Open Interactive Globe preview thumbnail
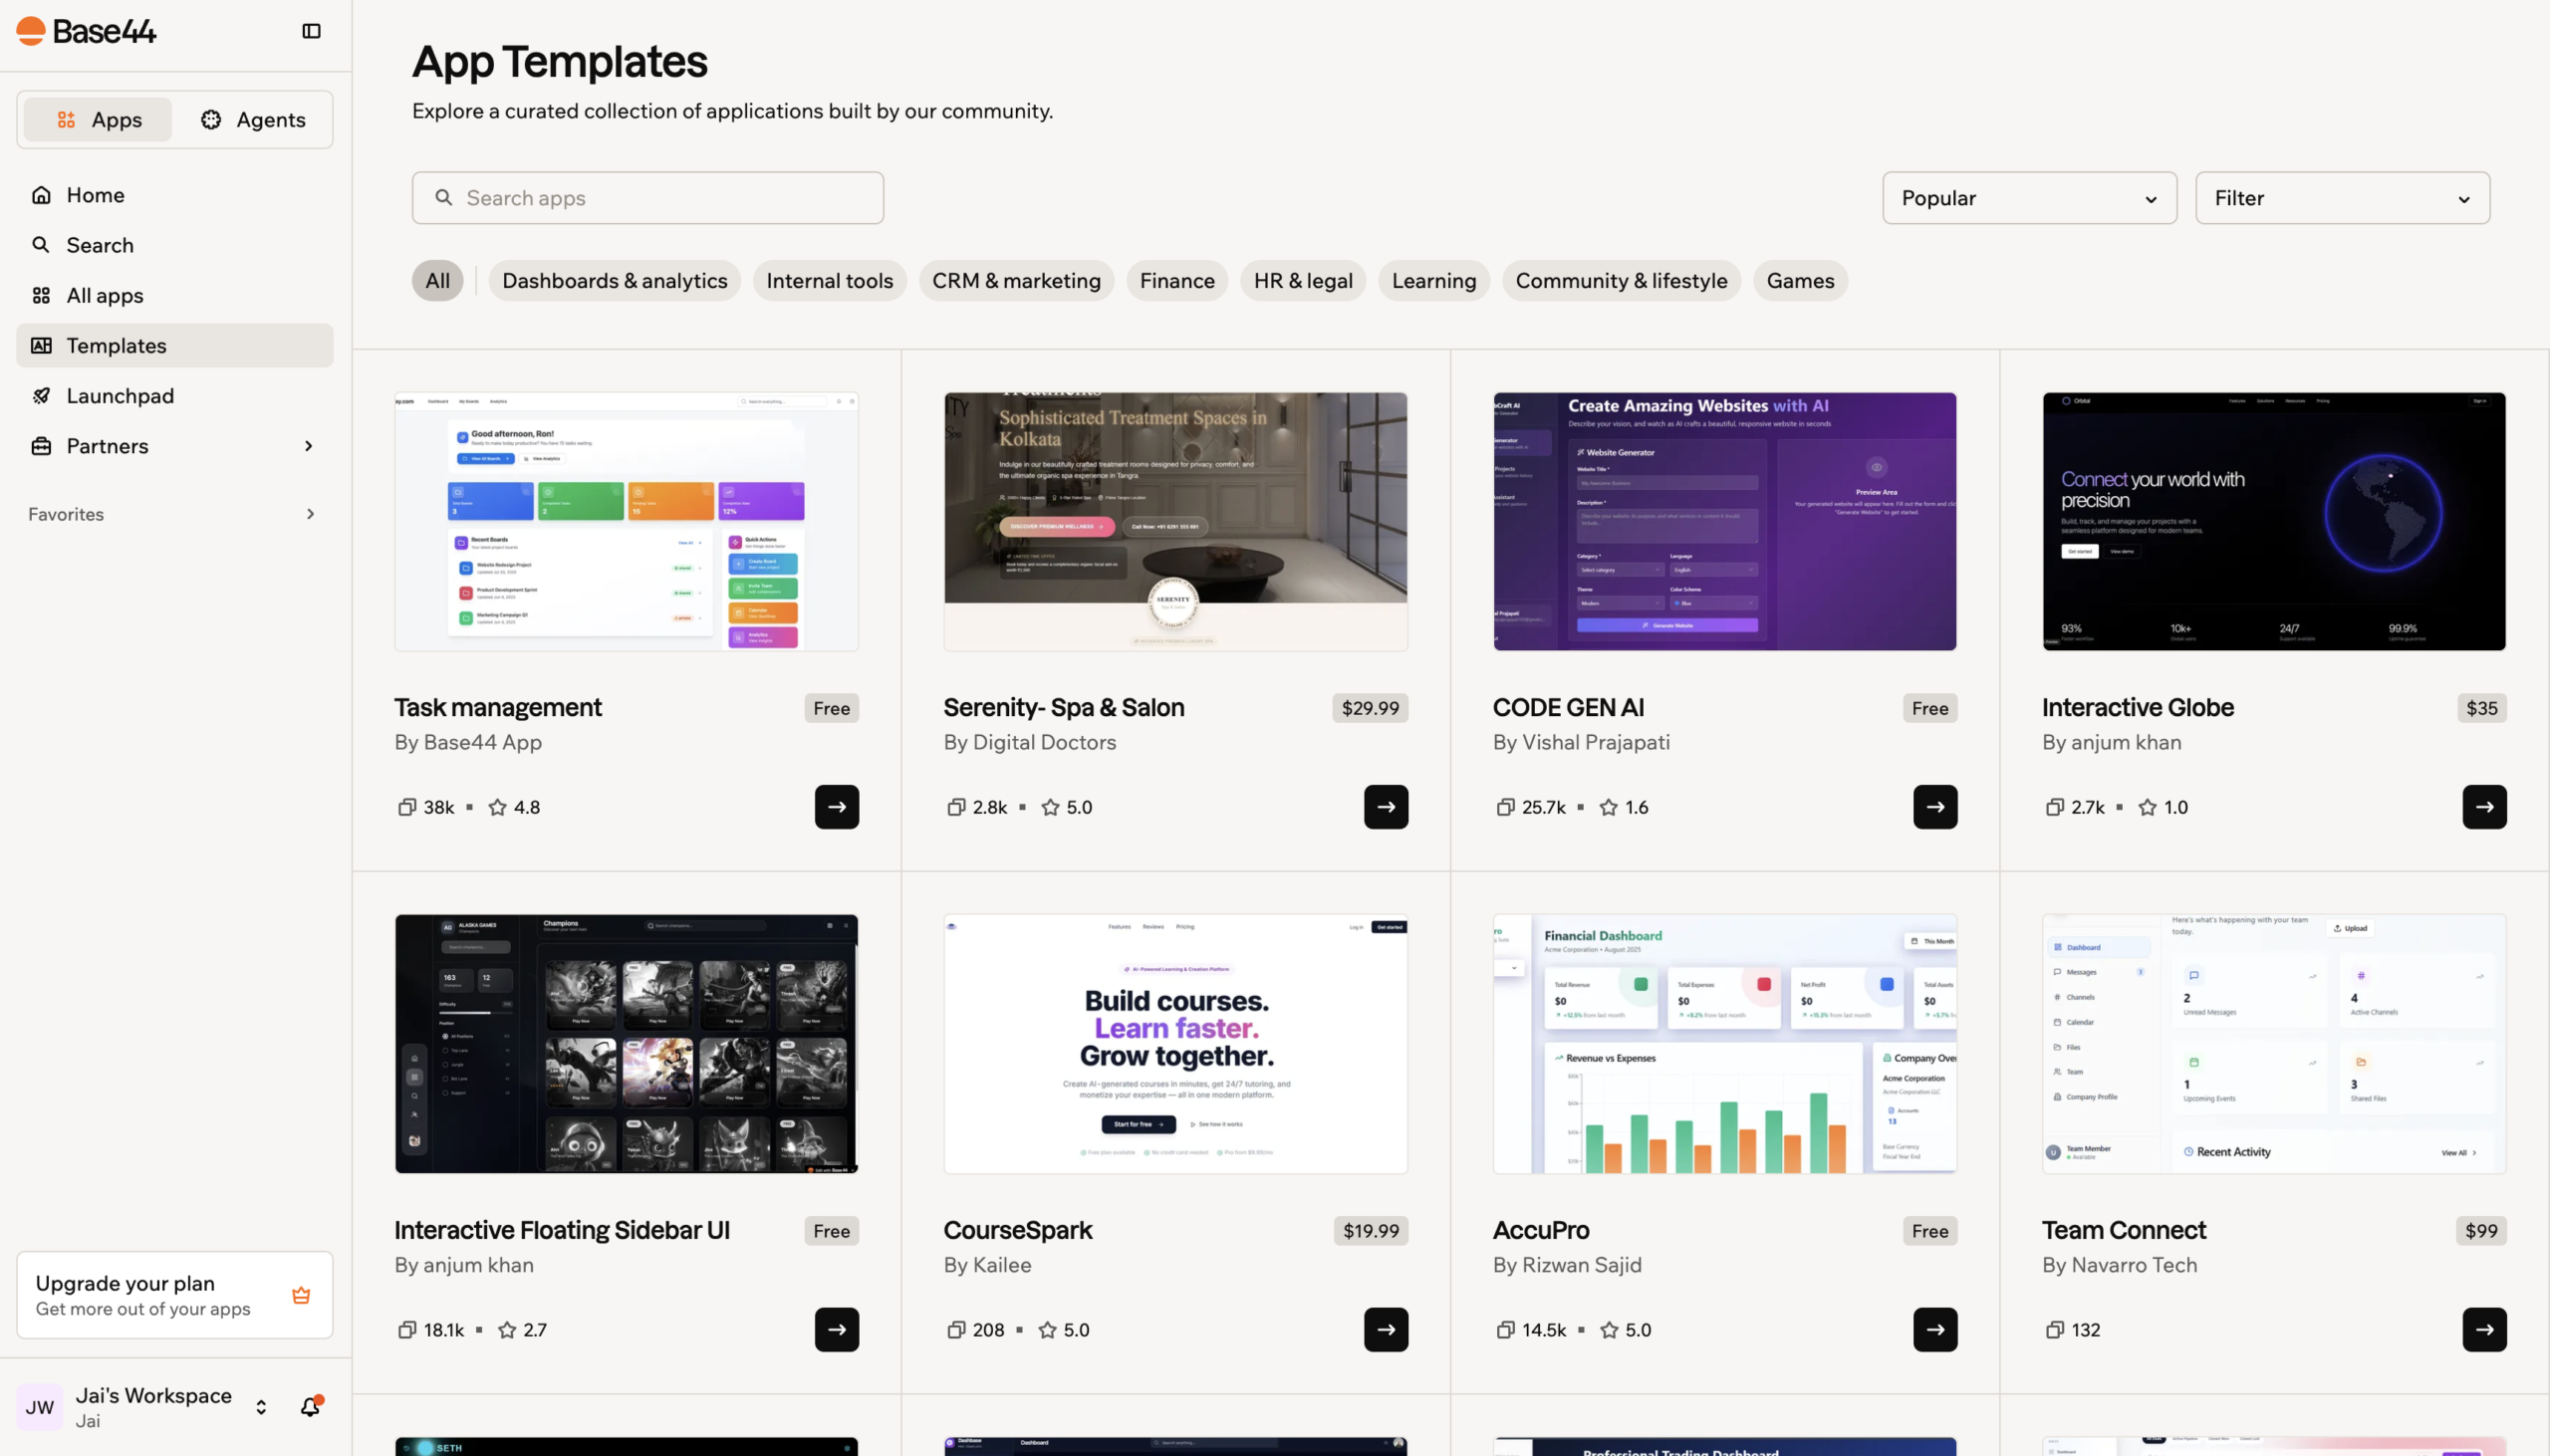 click(2273, 521)
